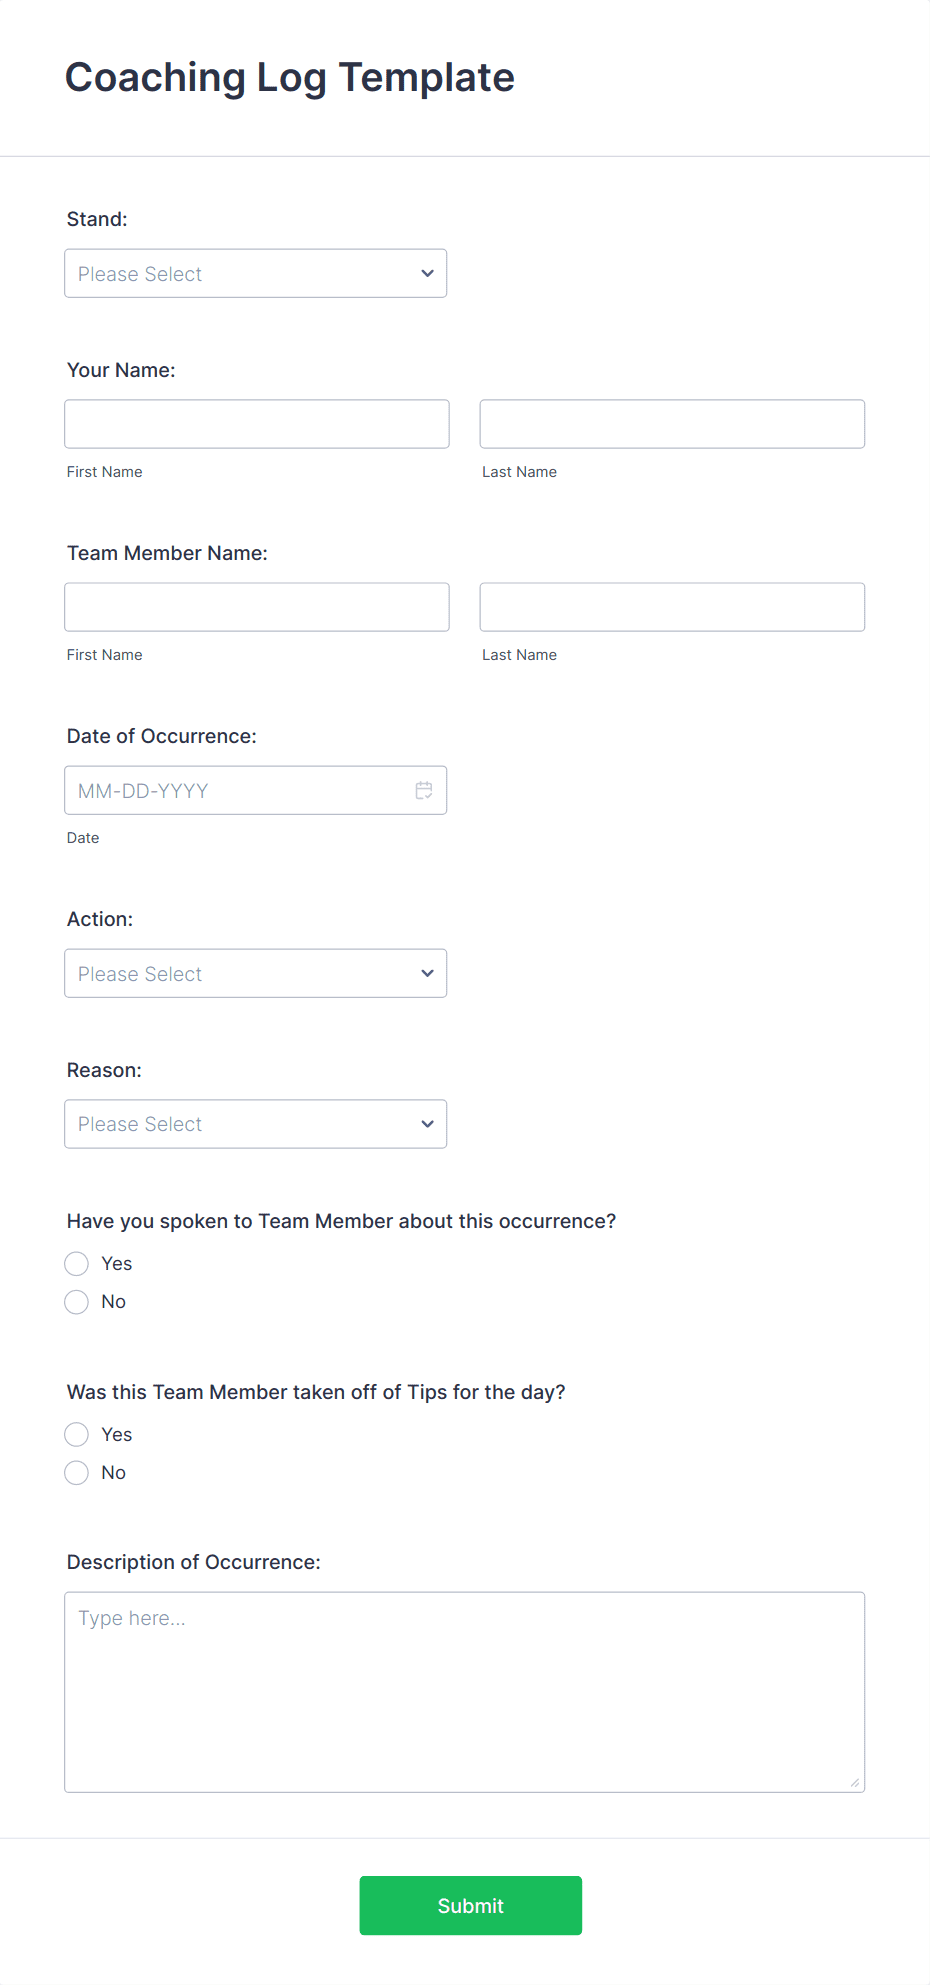The width and height of the screenshot is (930, 1985).
Task: Click the calendar icon in Date of Occurrence field
Action: (x=424, y=790)
